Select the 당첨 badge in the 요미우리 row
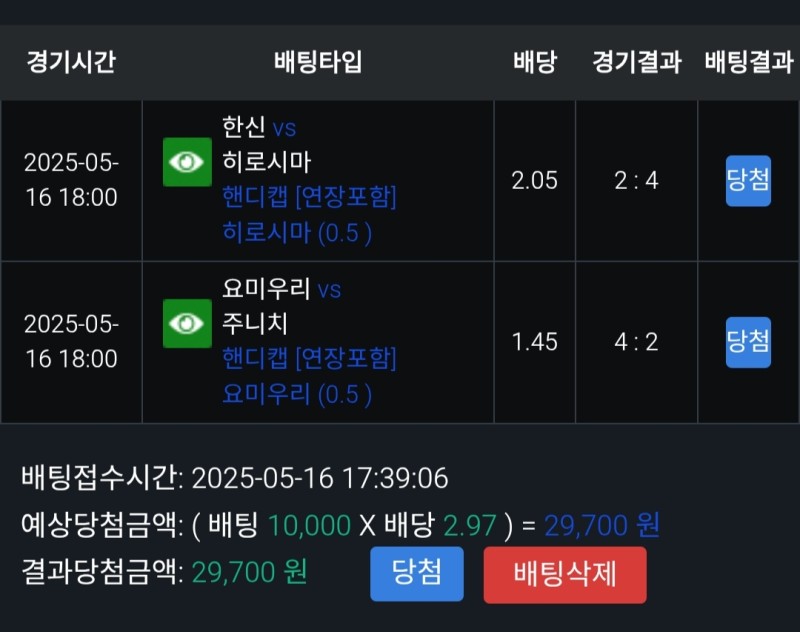This screenshot has height=632, width=800. point(748,342)
